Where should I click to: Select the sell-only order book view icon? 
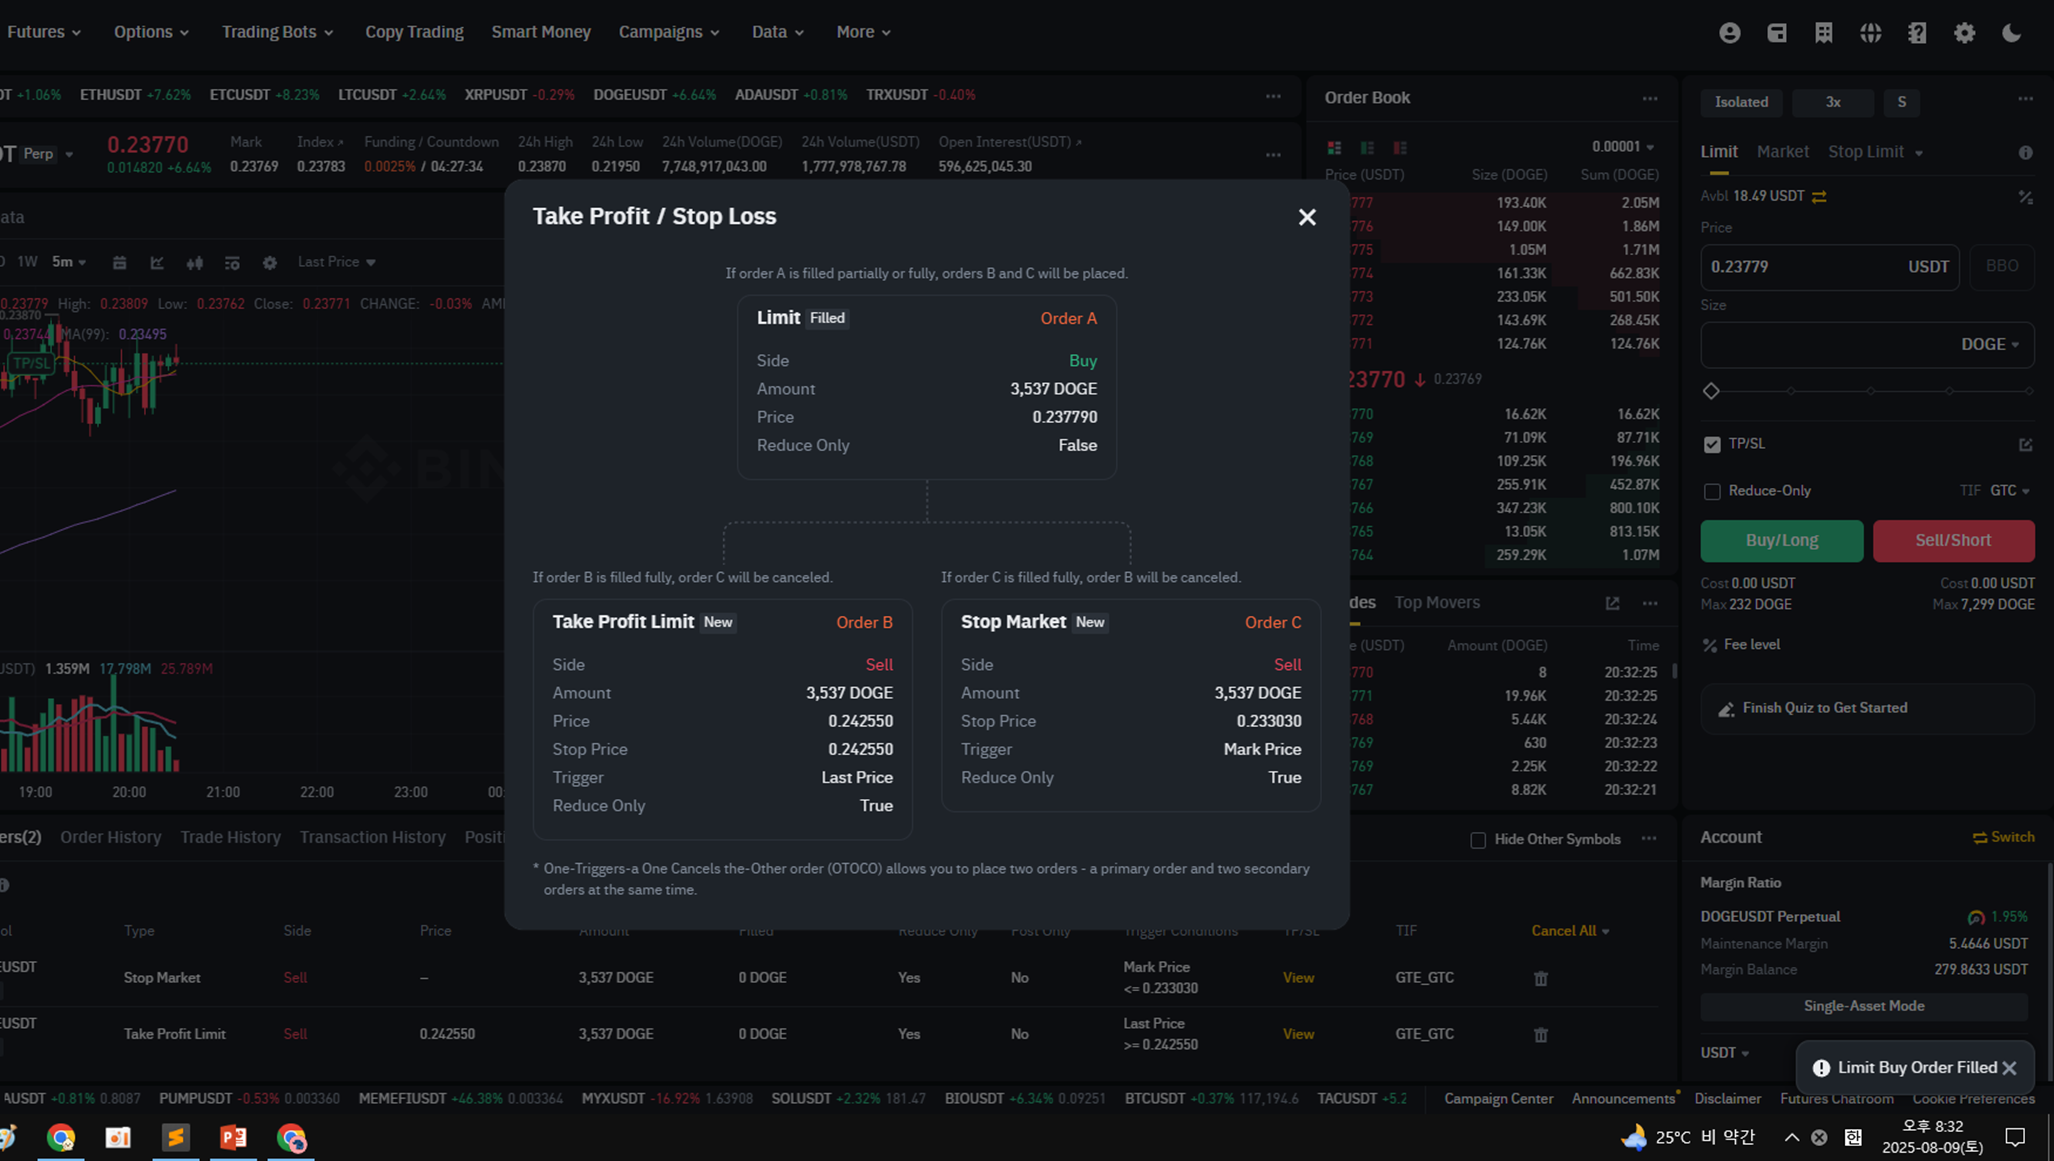pyautogui.click(x=1399, y=148)
